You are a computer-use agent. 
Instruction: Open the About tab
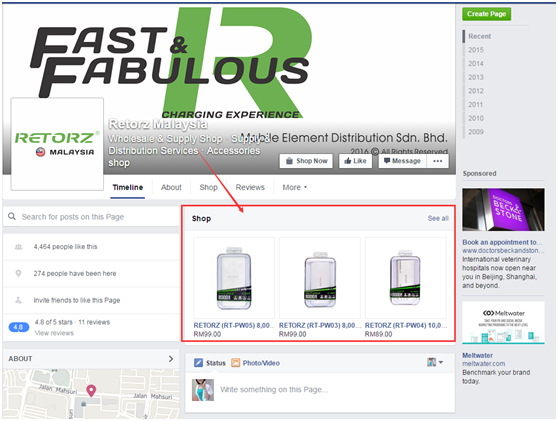pyautogui.click(x=171, y=187)
